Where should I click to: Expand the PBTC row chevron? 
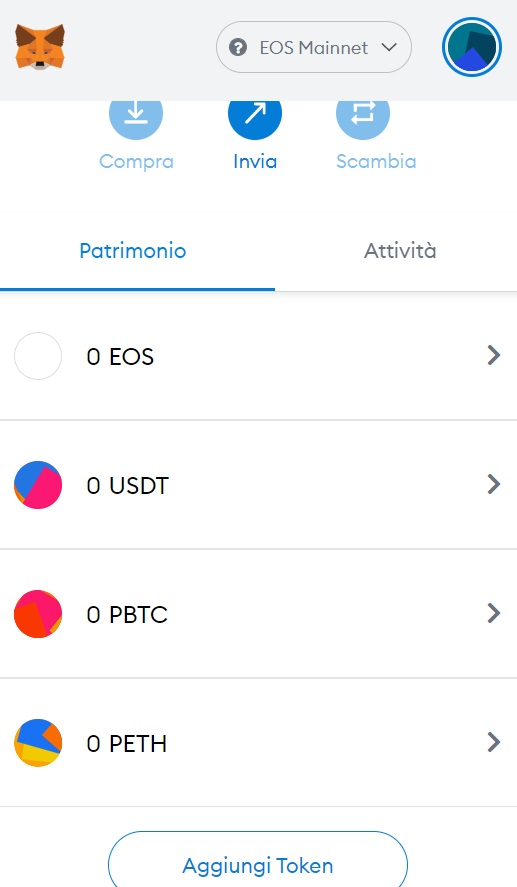(494, 613)
